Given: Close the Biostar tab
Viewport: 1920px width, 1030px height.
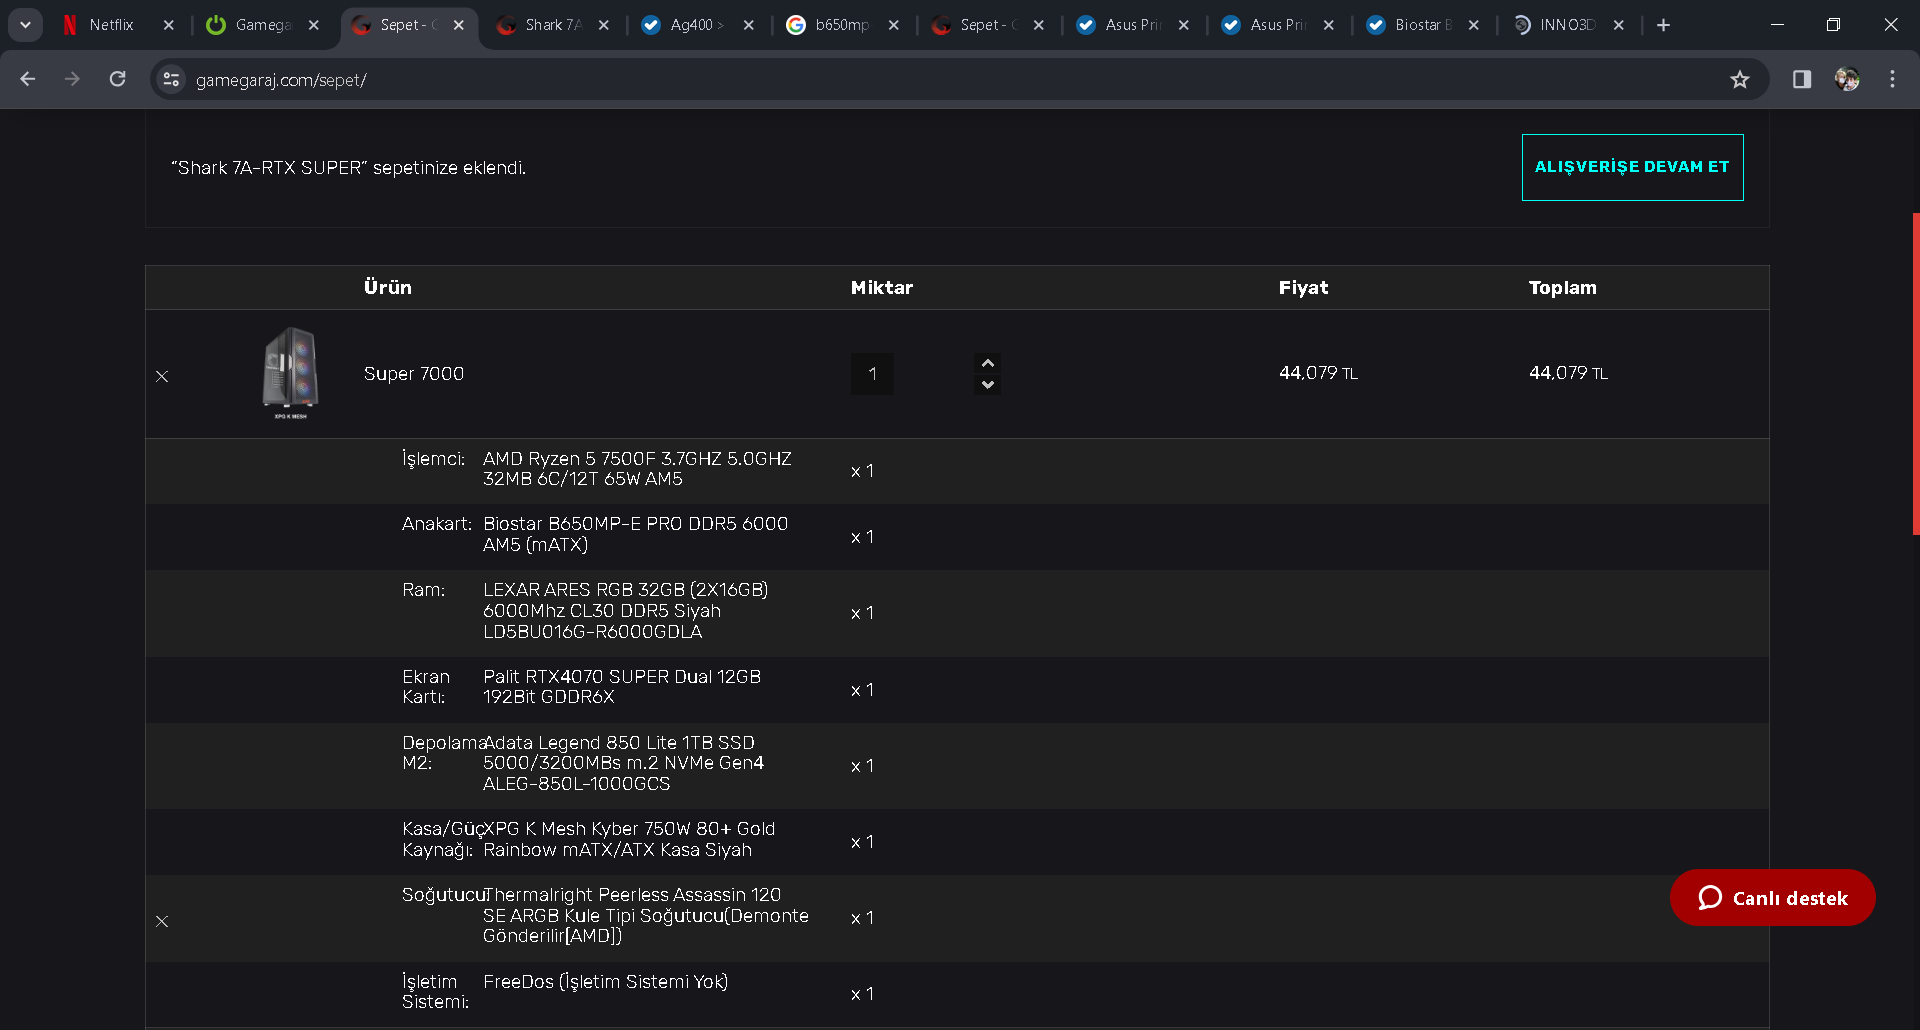Looking at the screenshot, I should 1474,25.
